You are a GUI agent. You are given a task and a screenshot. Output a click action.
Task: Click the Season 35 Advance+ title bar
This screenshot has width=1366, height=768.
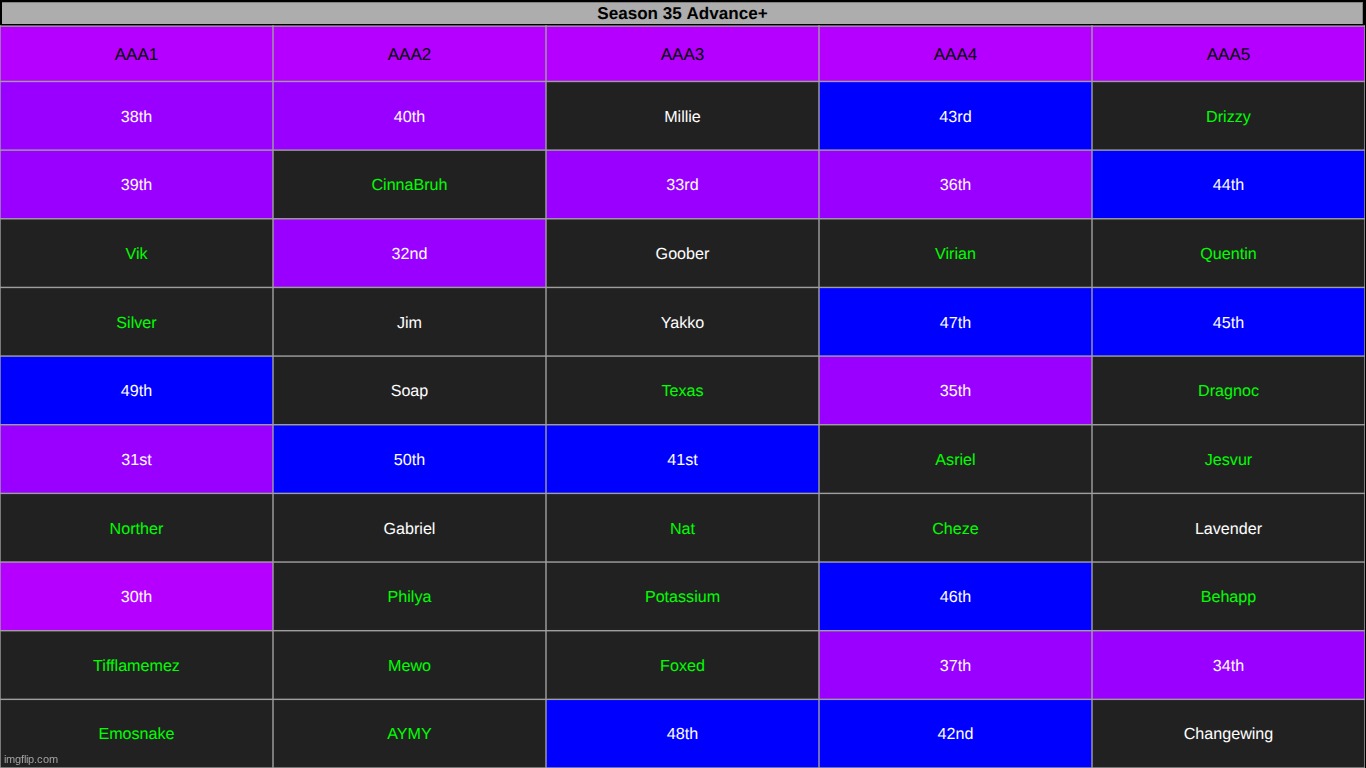682,13
